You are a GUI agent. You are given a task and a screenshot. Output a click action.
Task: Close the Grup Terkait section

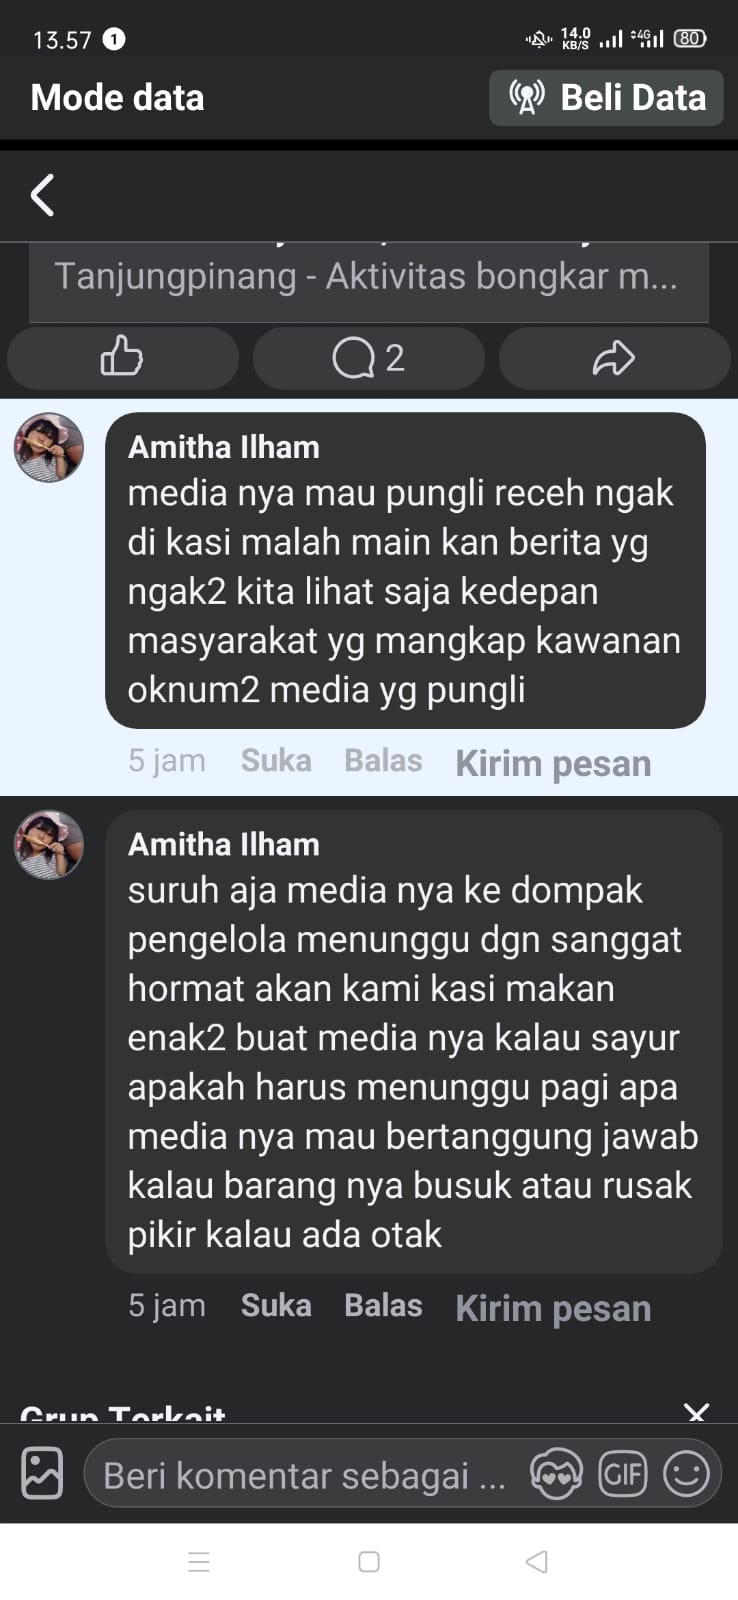tap(696, 1411)
